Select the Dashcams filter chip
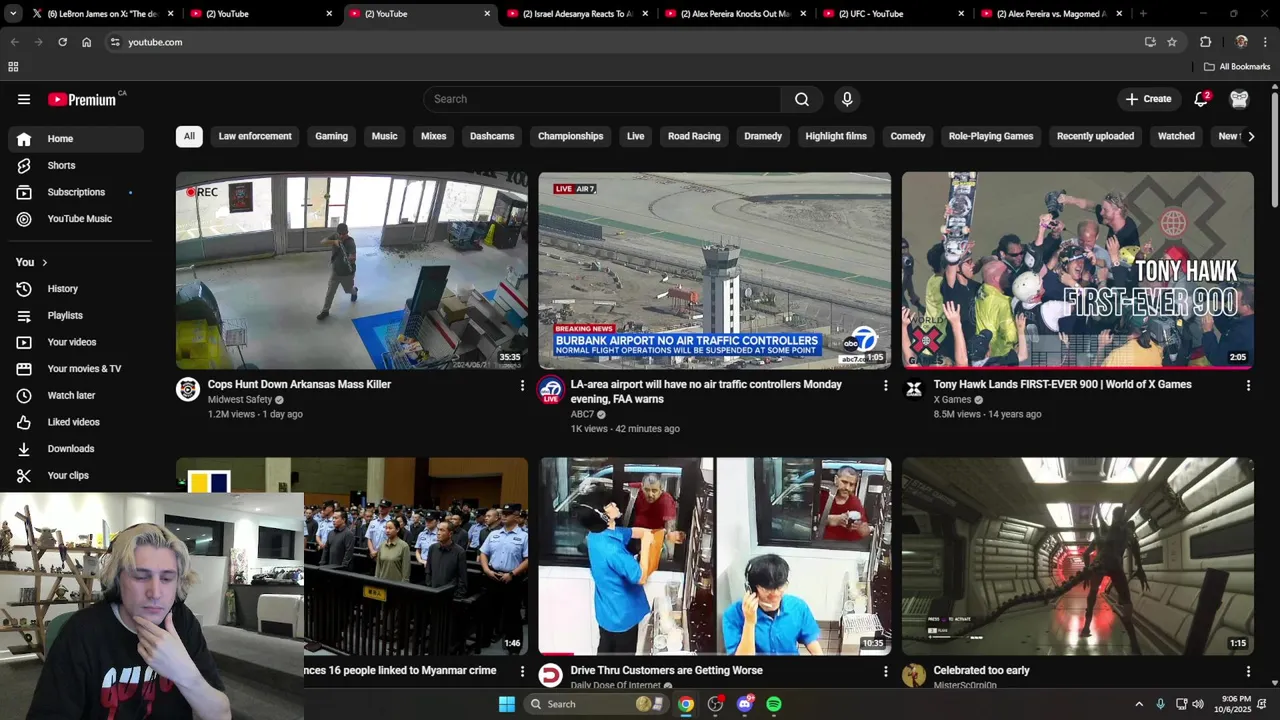 tap(492, 136)
